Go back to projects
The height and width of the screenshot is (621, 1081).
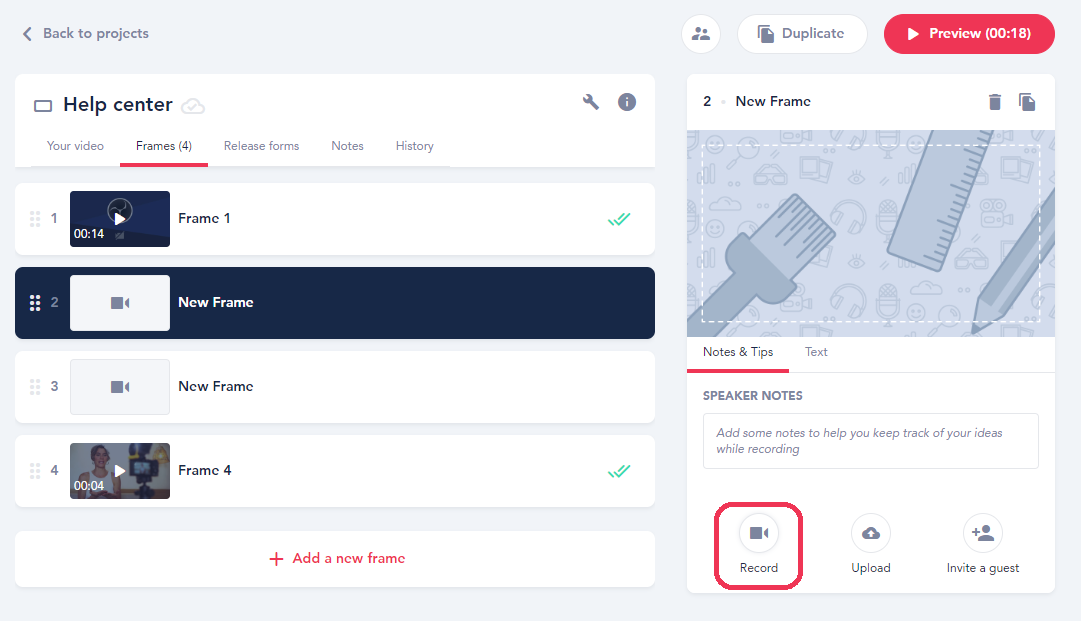coord(85,34)
